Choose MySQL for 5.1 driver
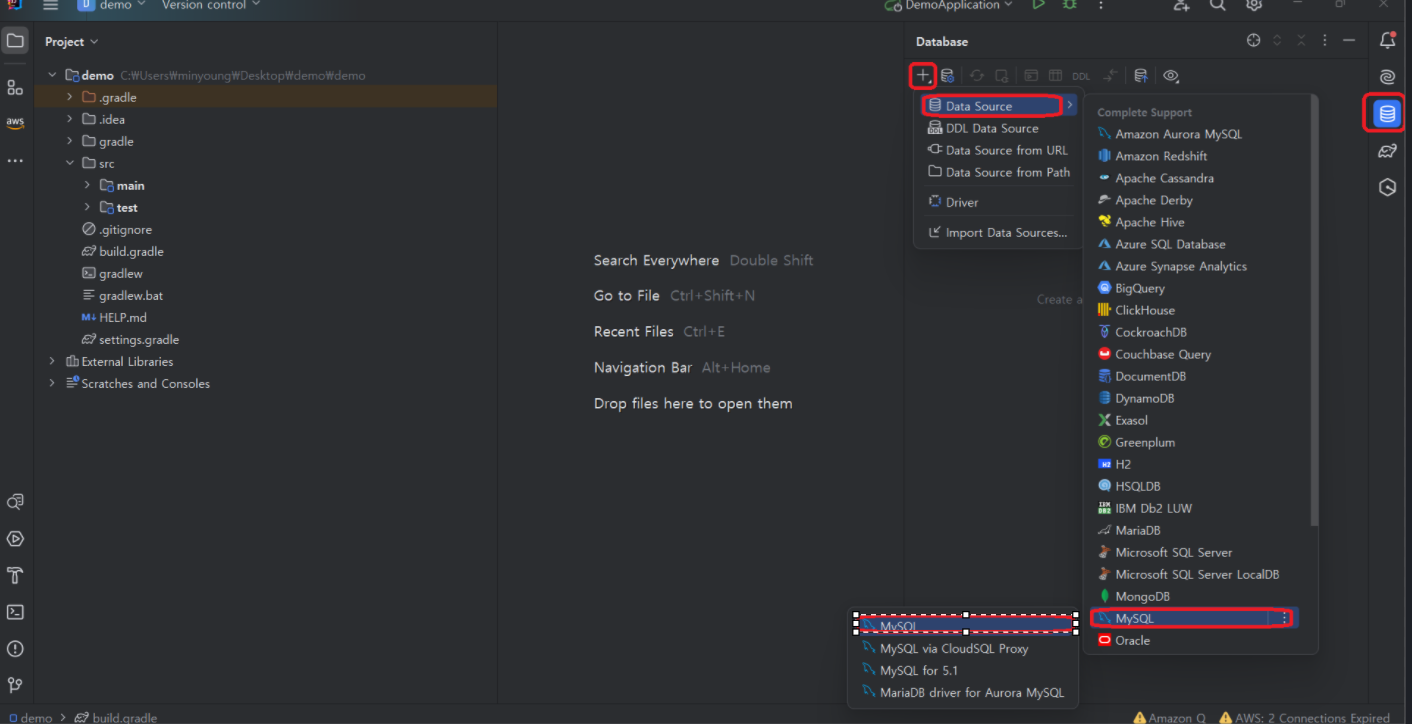The width and height of the screenshot is (1412, 724). click(963, 670)
